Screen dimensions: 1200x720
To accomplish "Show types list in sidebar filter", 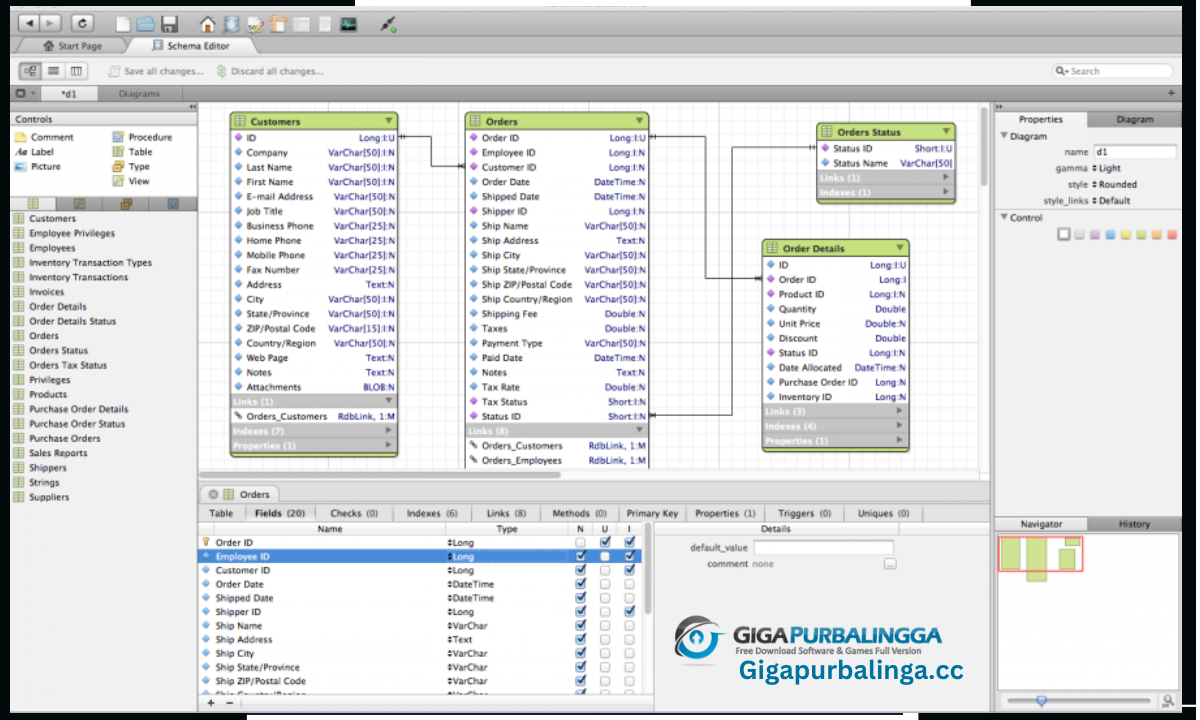I will [x=126, y=204].
